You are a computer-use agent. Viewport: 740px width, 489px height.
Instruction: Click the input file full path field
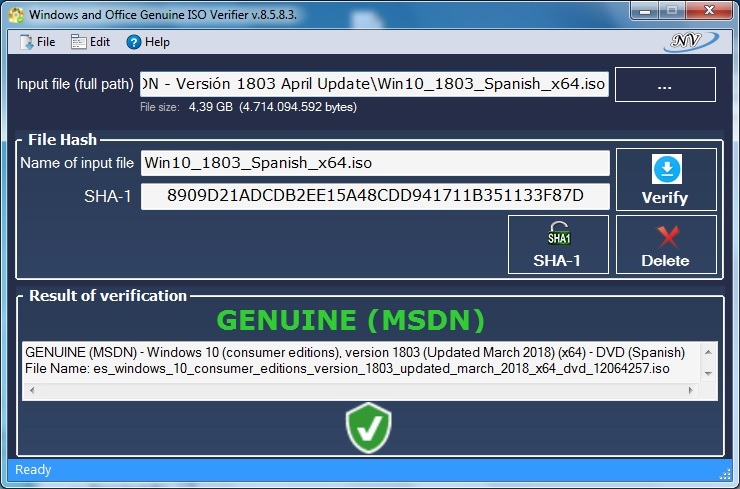click(374, 84)
